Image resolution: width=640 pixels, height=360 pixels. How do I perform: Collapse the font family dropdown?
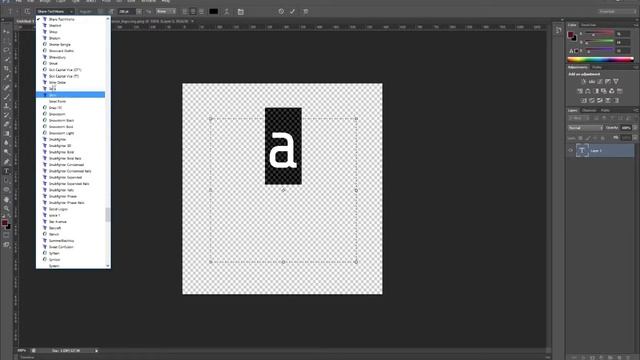(71, 12)
